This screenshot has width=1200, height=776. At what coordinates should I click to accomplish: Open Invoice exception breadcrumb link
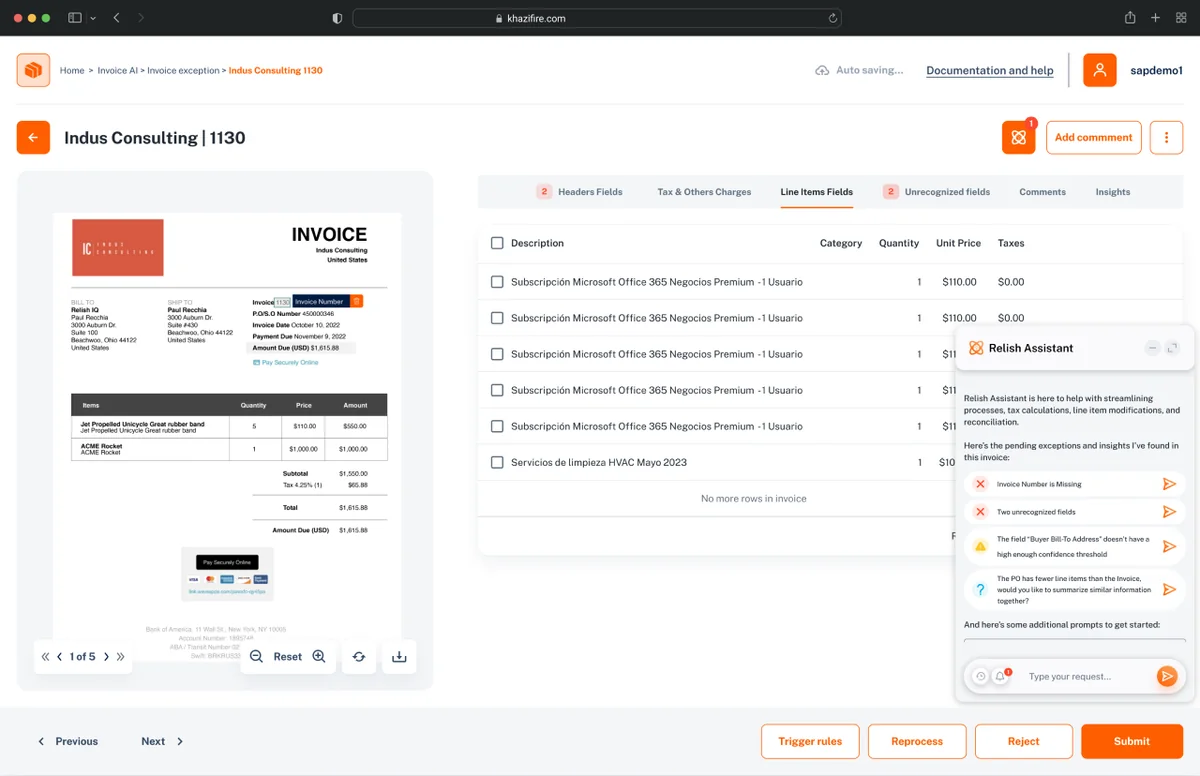tap(183, 71)
